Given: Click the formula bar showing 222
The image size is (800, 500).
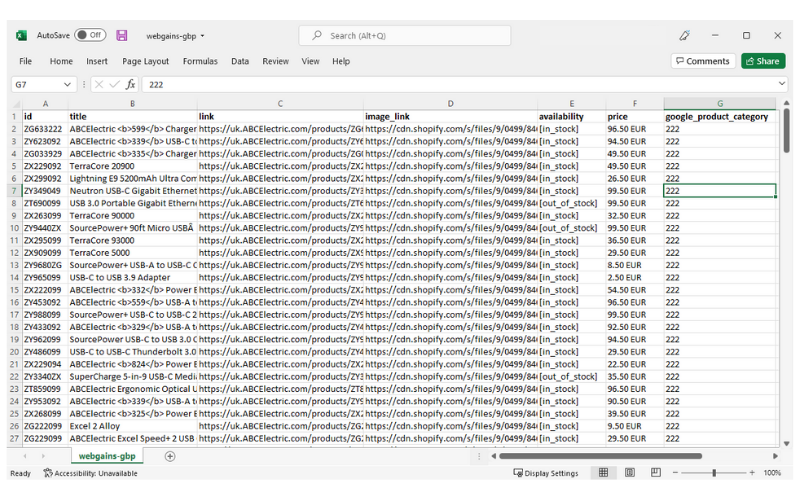Looking at the screenshot, I should [459, 85].
